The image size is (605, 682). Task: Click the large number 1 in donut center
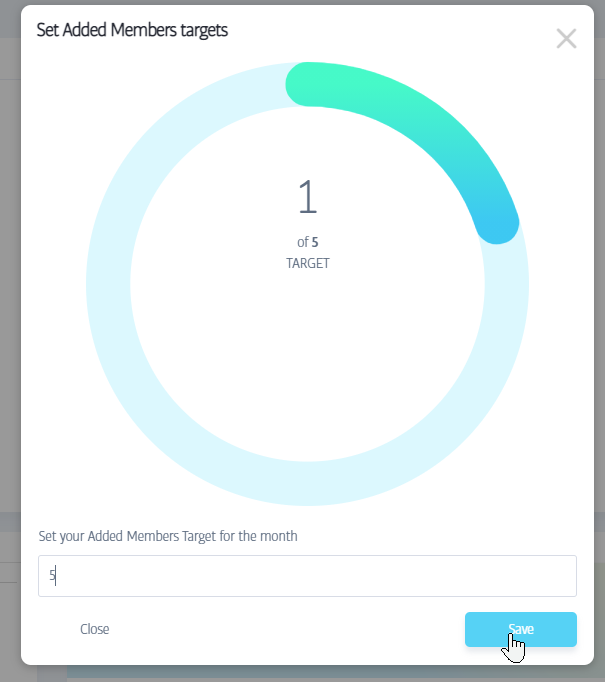click(307, 198)
